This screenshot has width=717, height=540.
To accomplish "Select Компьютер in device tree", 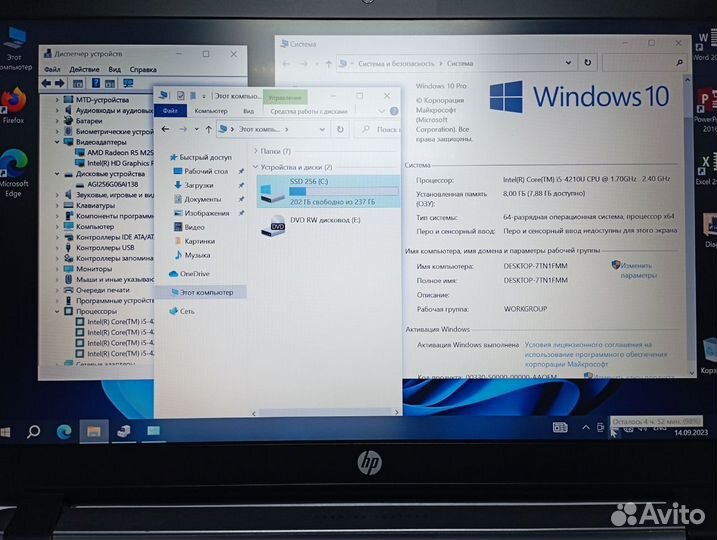I will click(x=90, y=227).
